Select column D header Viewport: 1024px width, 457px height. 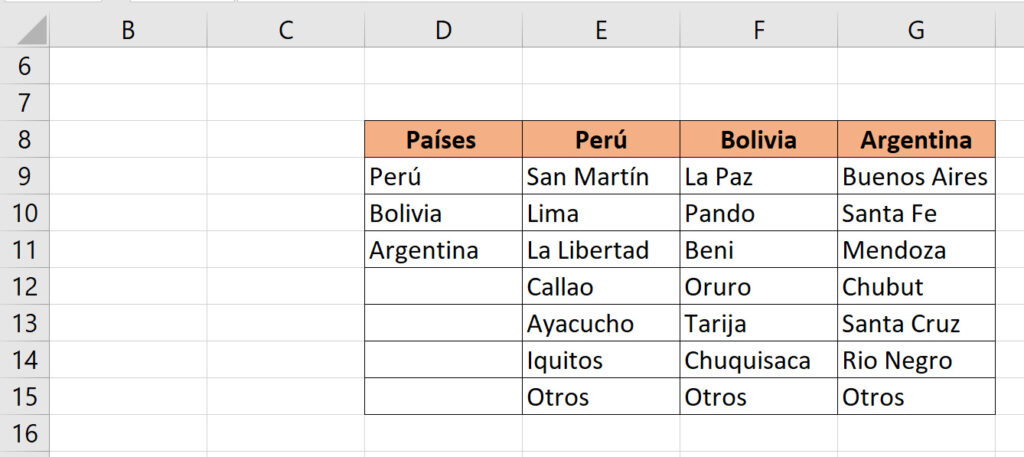tap(443, 31)
